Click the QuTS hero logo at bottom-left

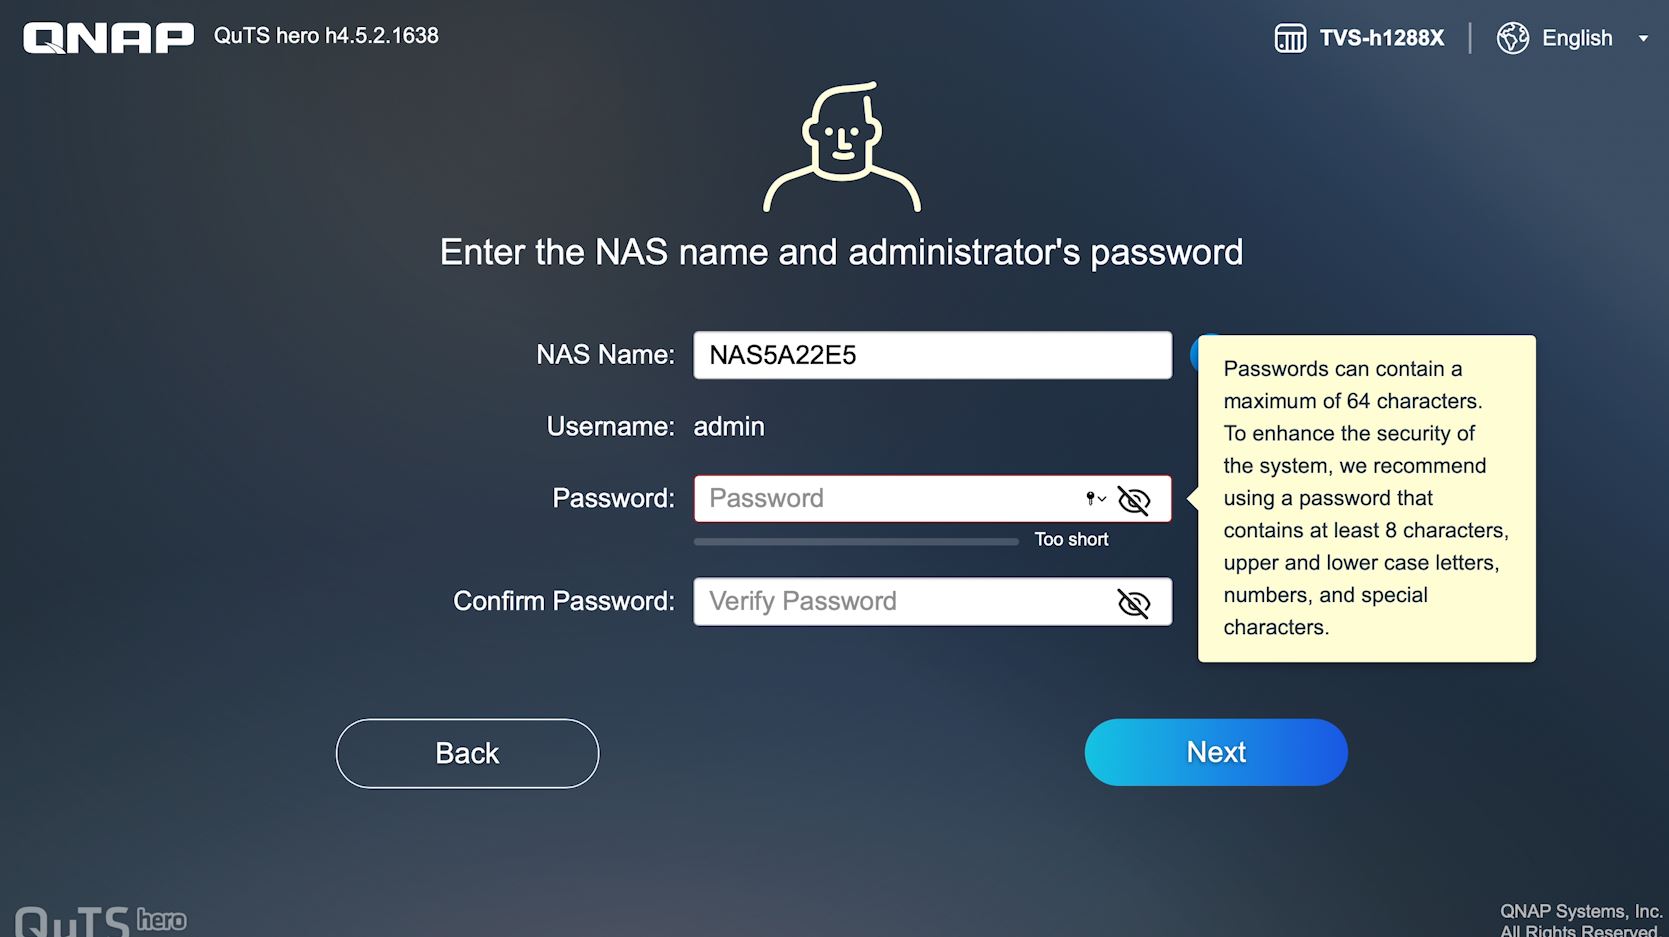100,920
